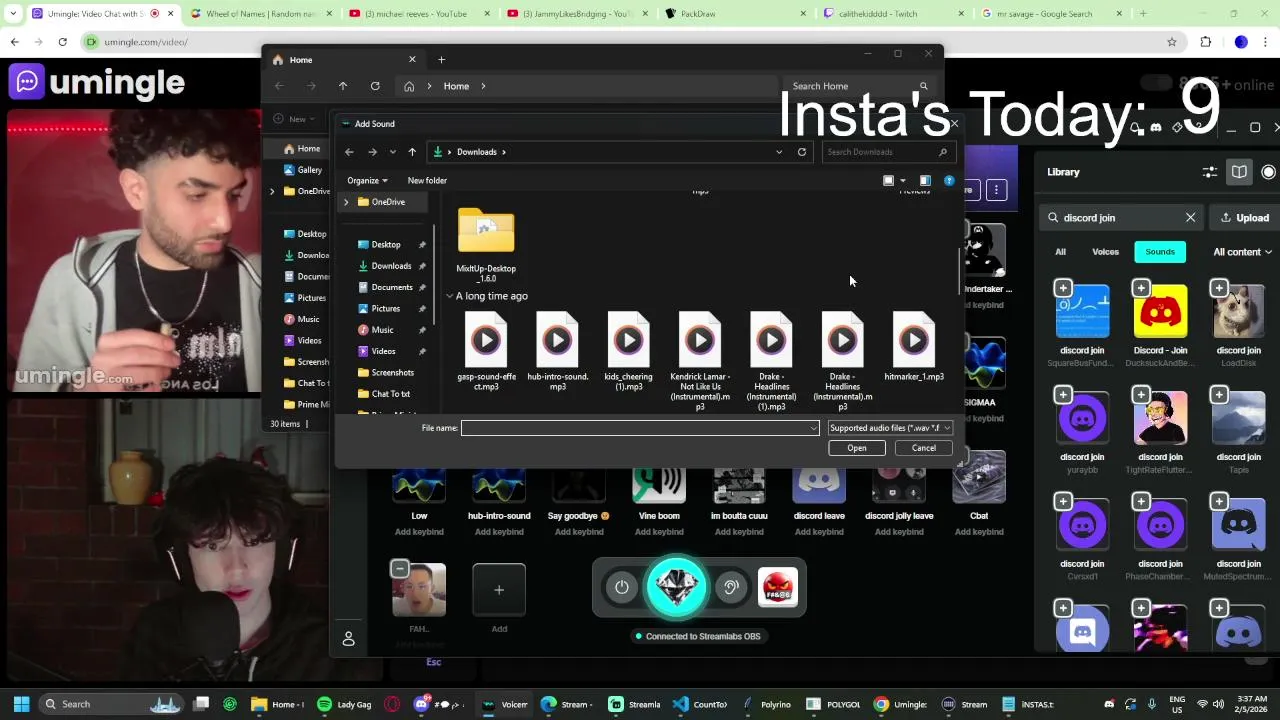1280x720 pixels.
Task: Create a New folder in Add Sound dialog
Action: 427,181
